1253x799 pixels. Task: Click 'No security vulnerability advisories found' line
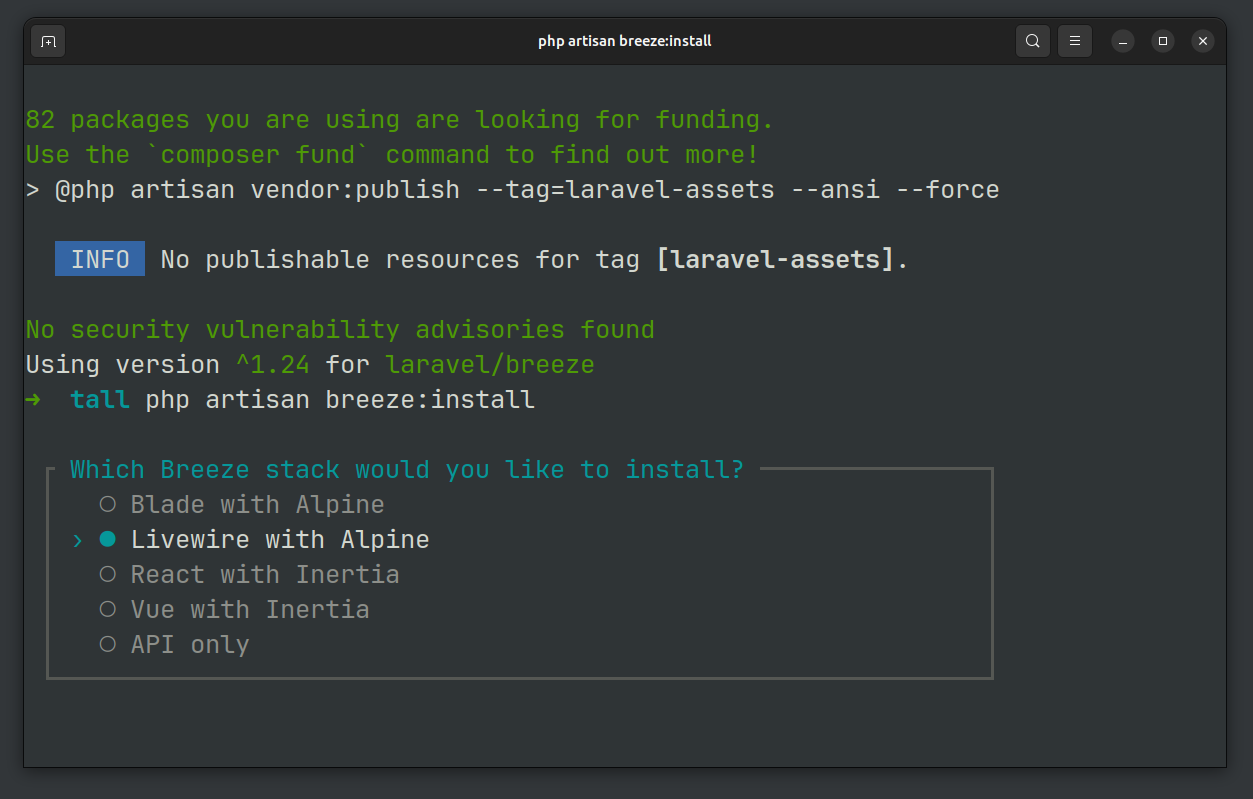click(x=340, y=329)
